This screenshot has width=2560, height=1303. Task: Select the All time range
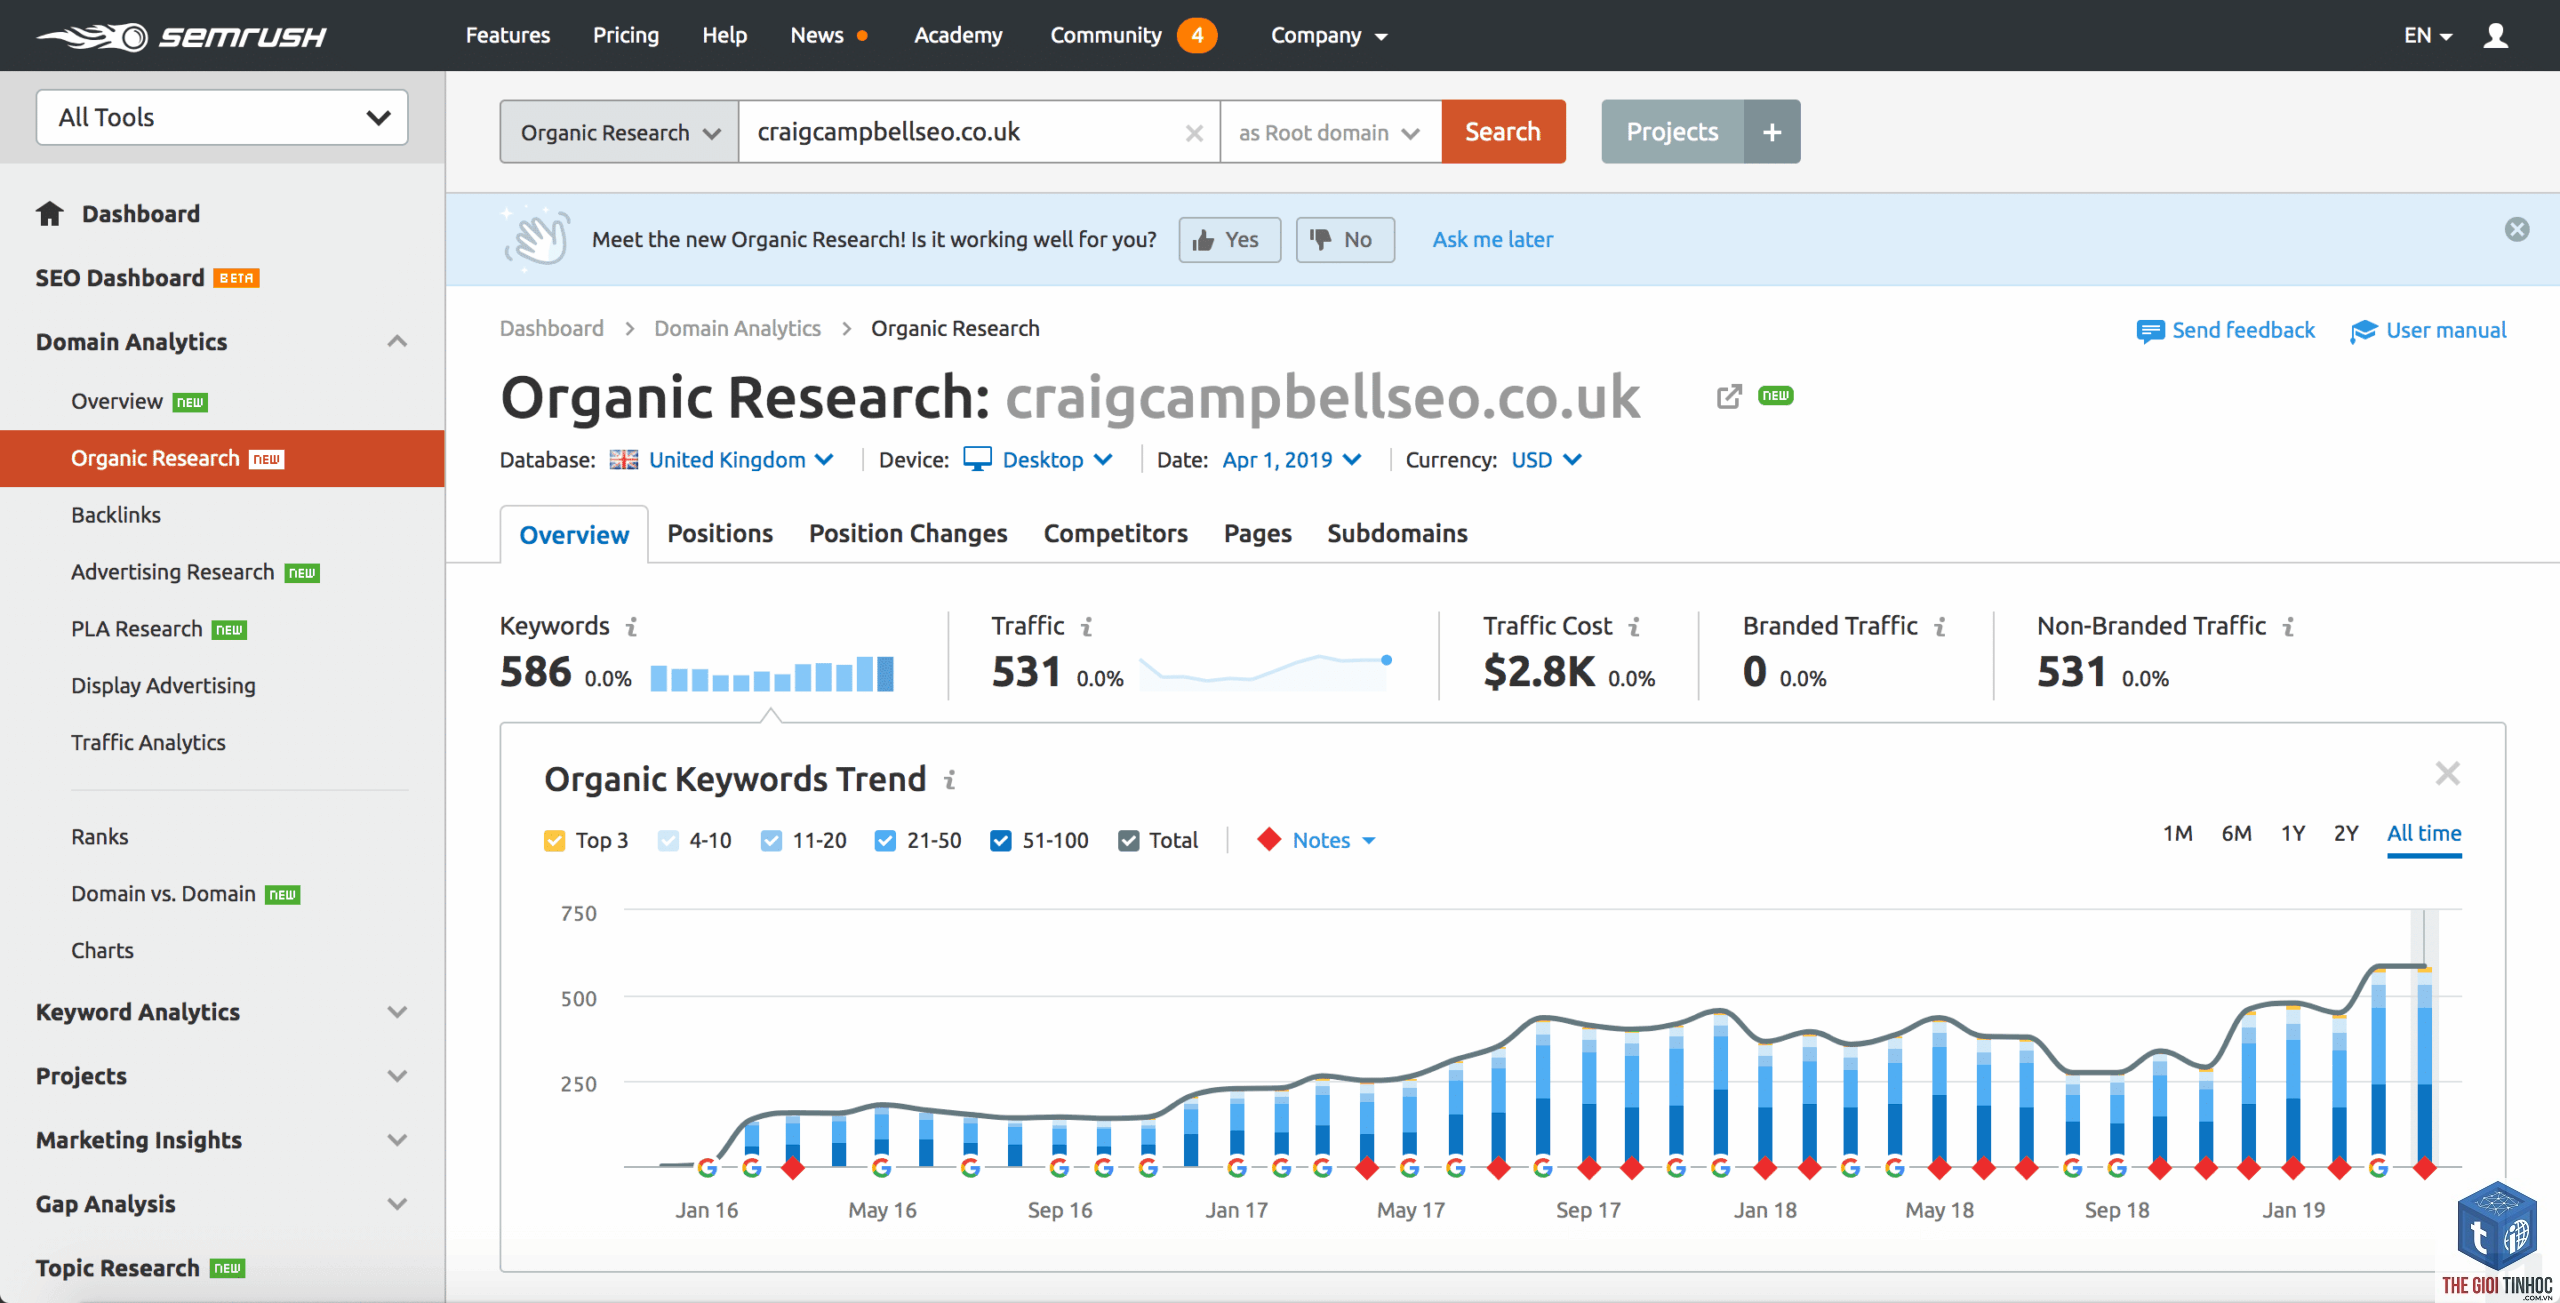[x=2424, y=834]
